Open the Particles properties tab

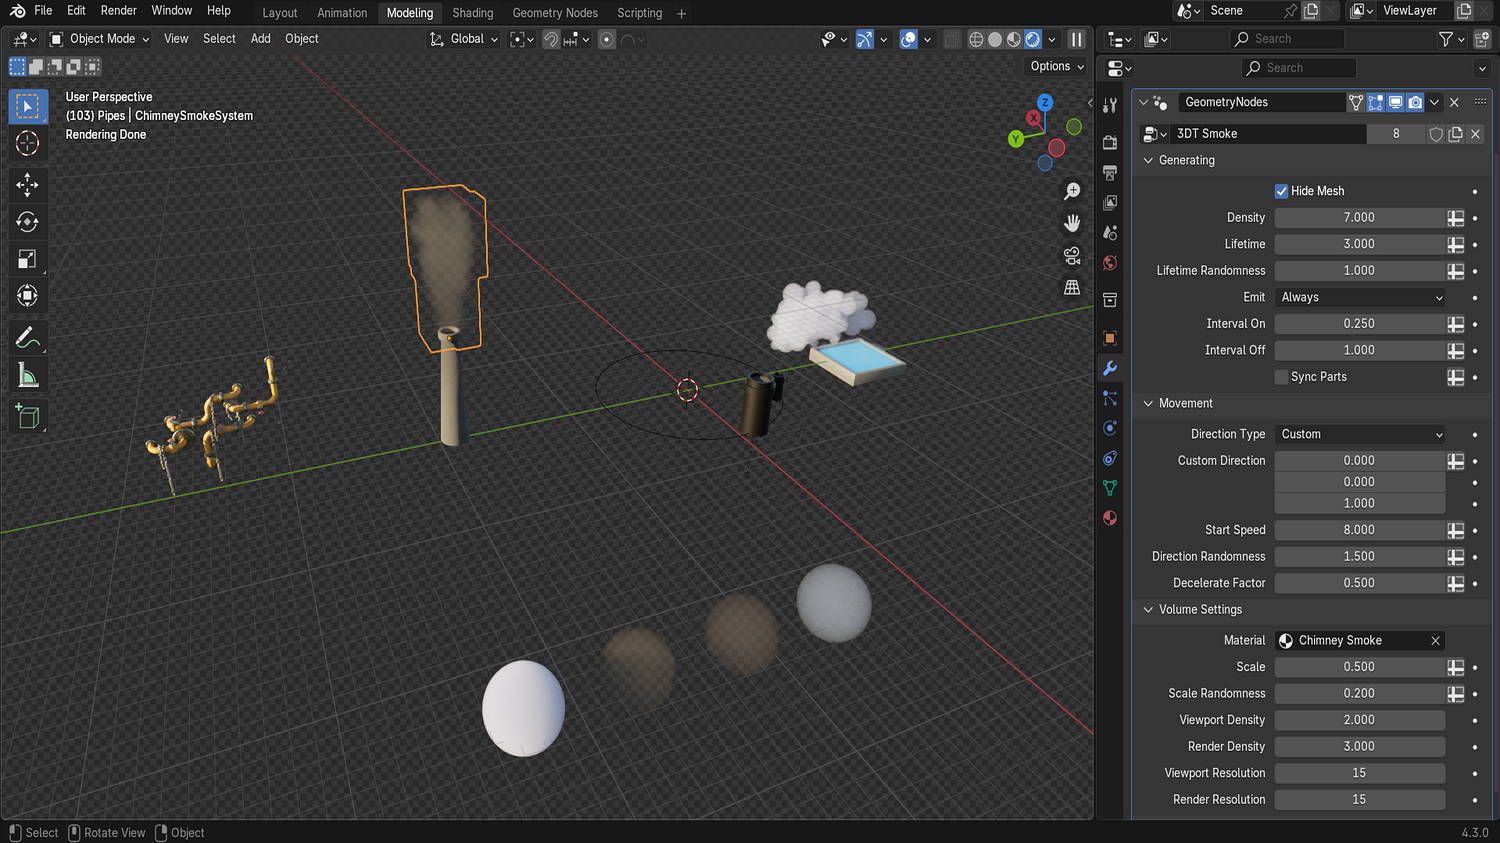[1110, 398]
